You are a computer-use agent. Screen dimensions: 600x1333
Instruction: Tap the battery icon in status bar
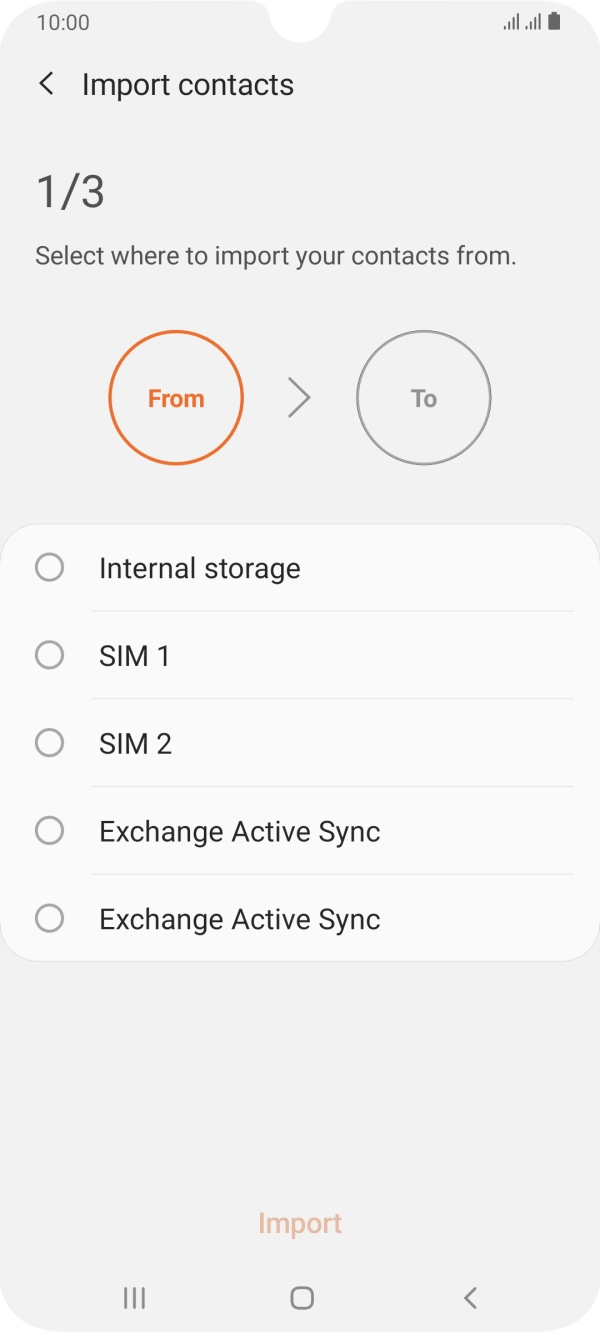coord(554,22)
